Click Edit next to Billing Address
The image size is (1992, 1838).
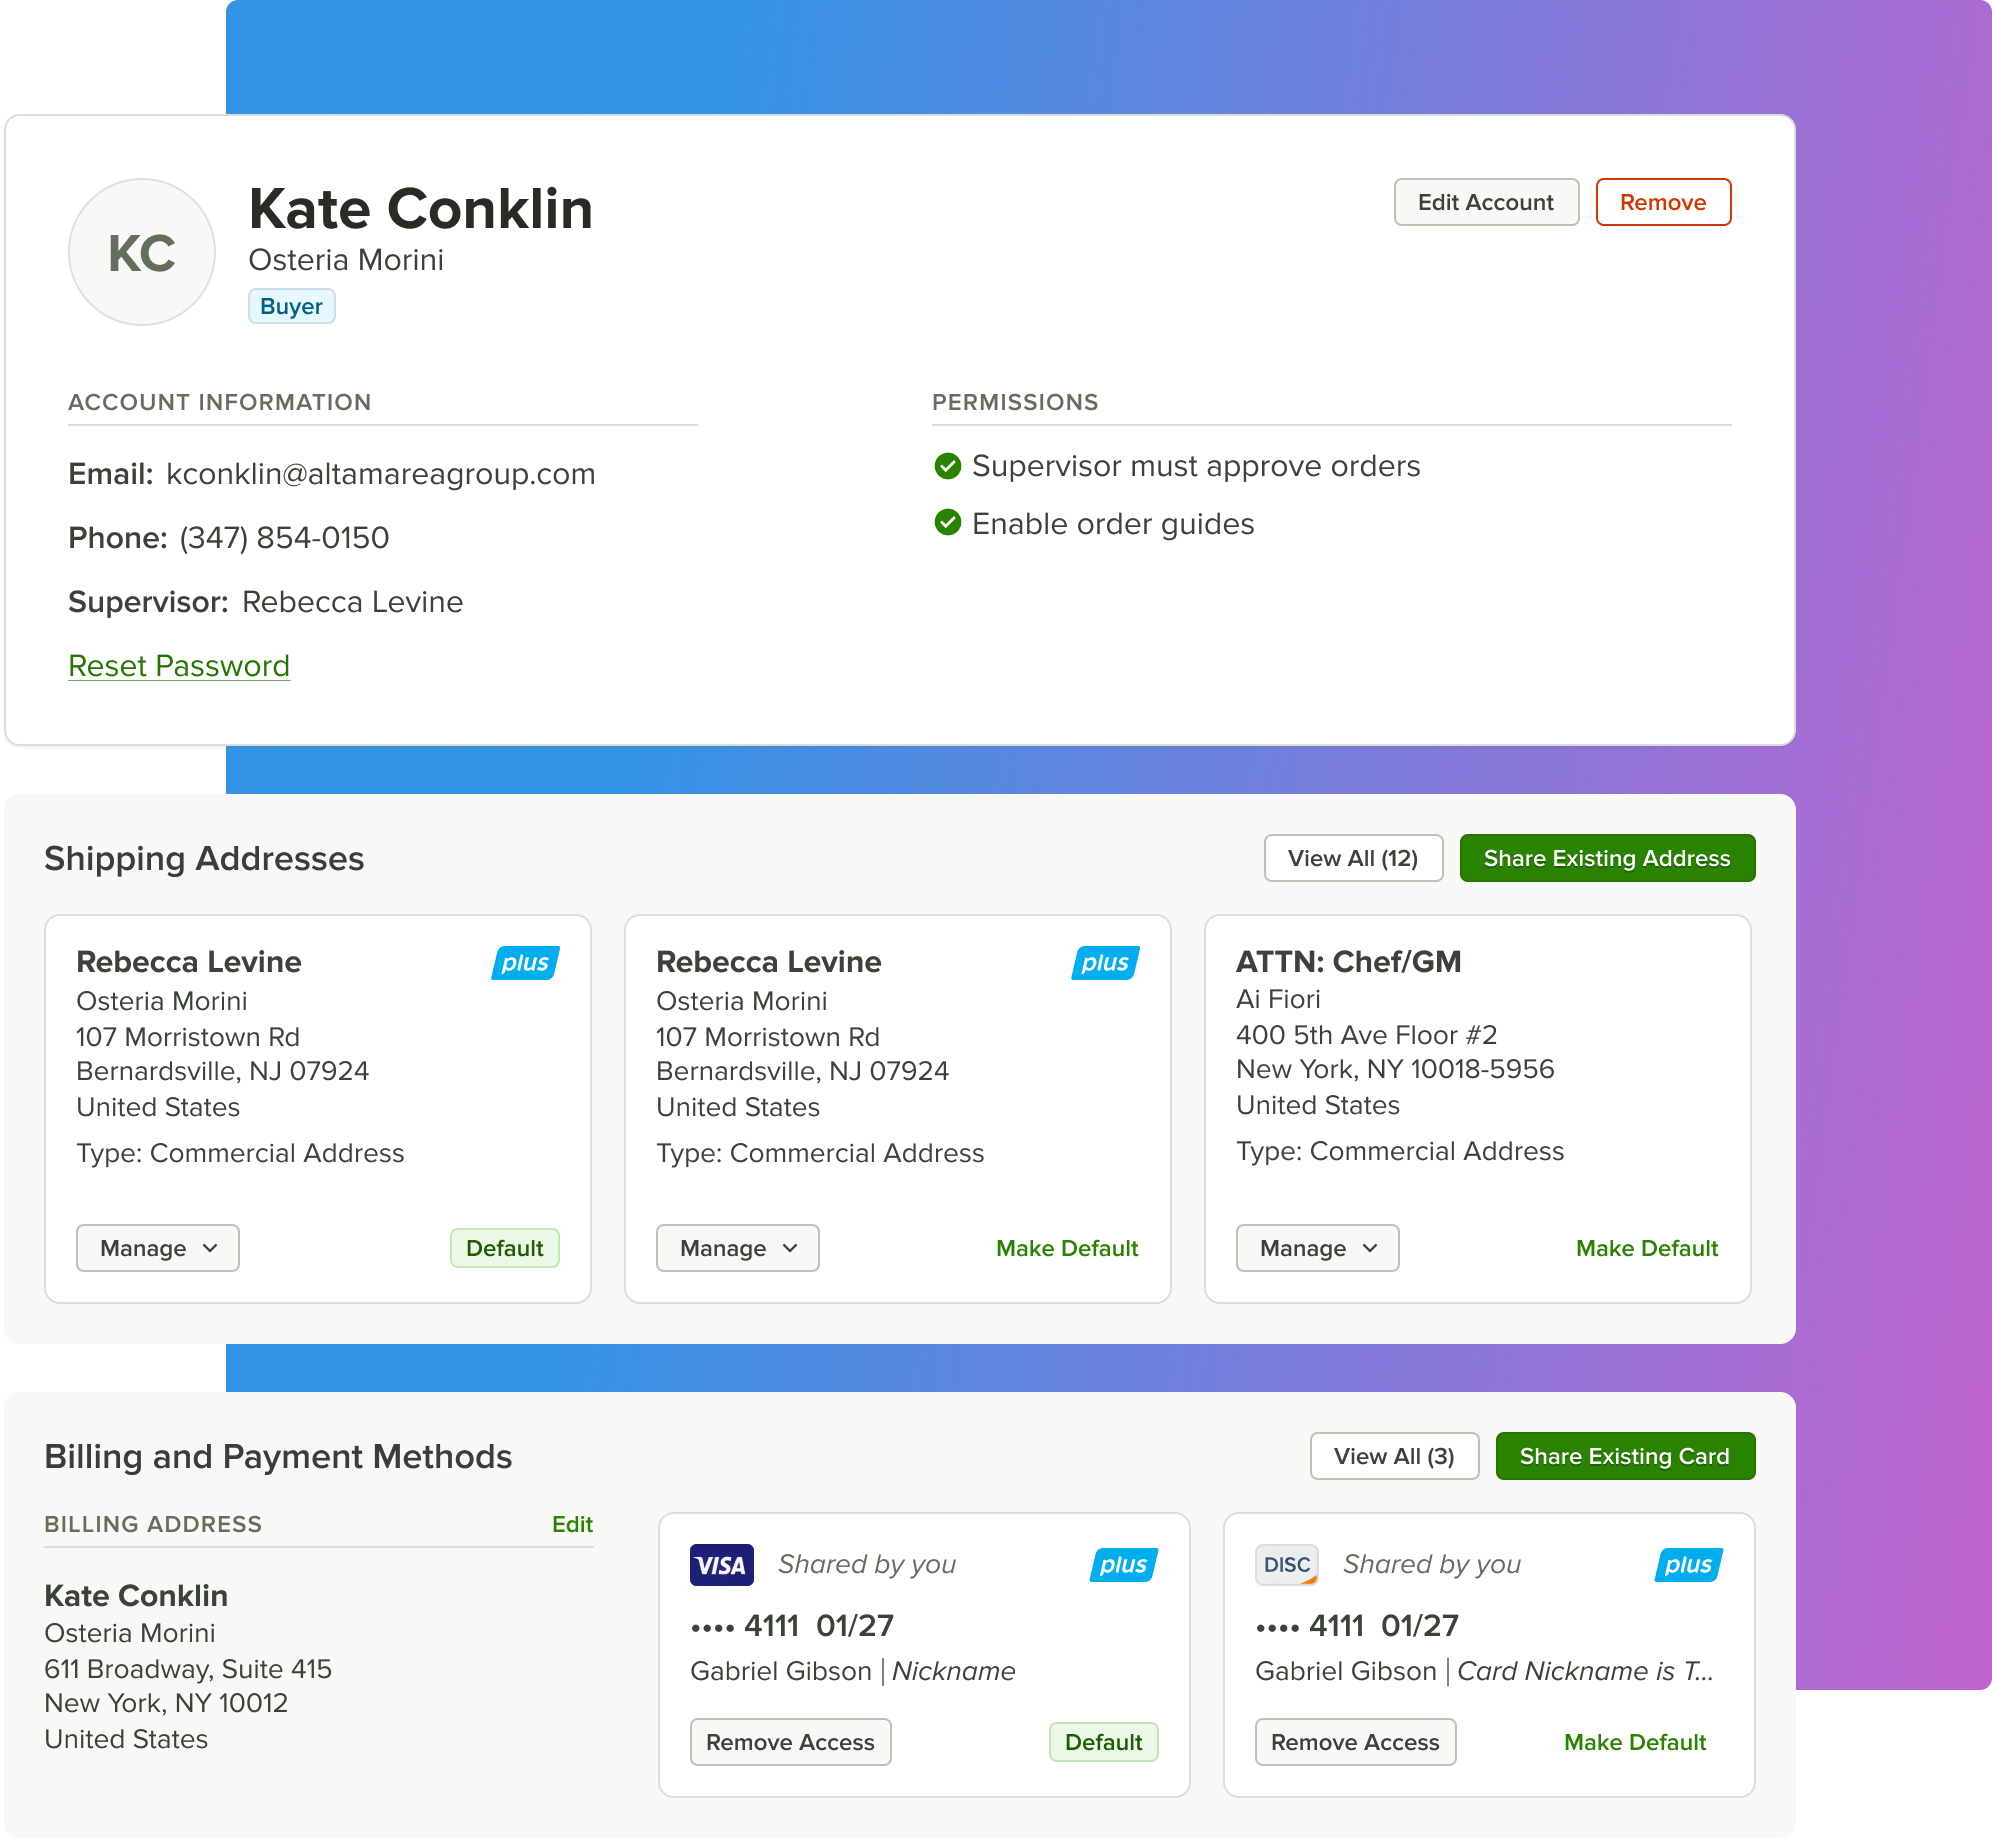coord(572,1524)
